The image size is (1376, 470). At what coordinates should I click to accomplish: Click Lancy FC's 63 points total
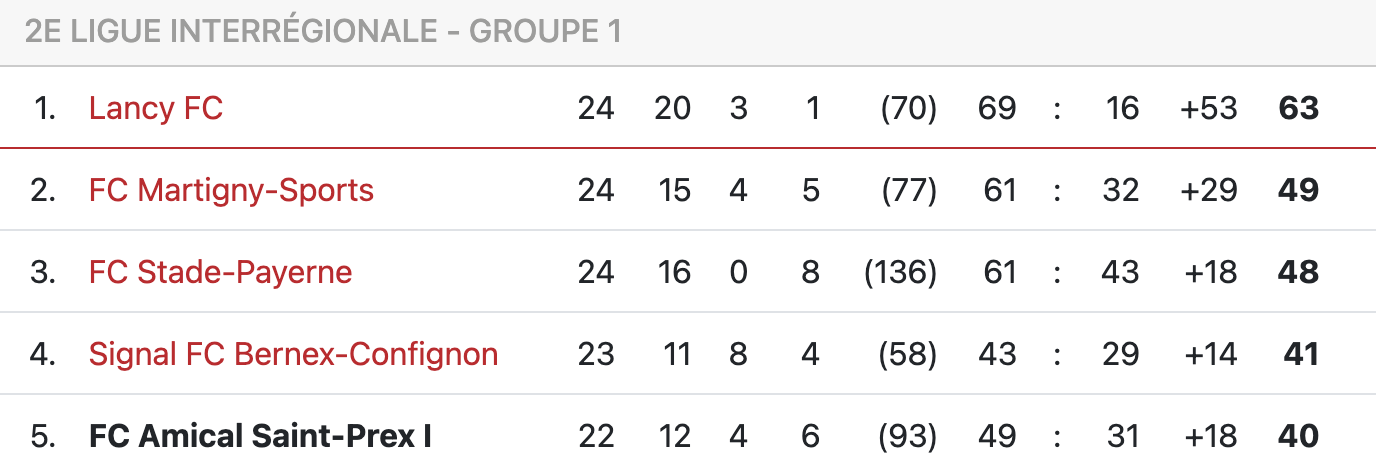pos(1299,108)
